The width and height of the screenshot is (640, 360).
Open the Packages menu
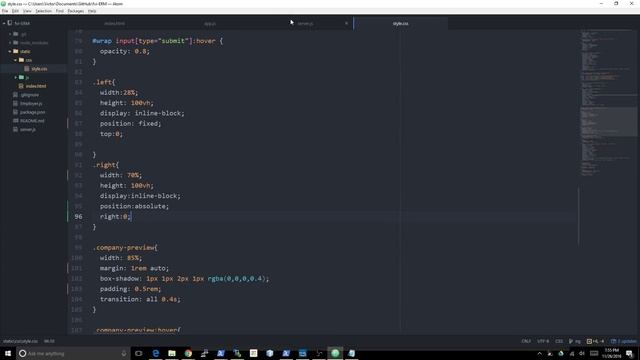click(x=76, y=11)
